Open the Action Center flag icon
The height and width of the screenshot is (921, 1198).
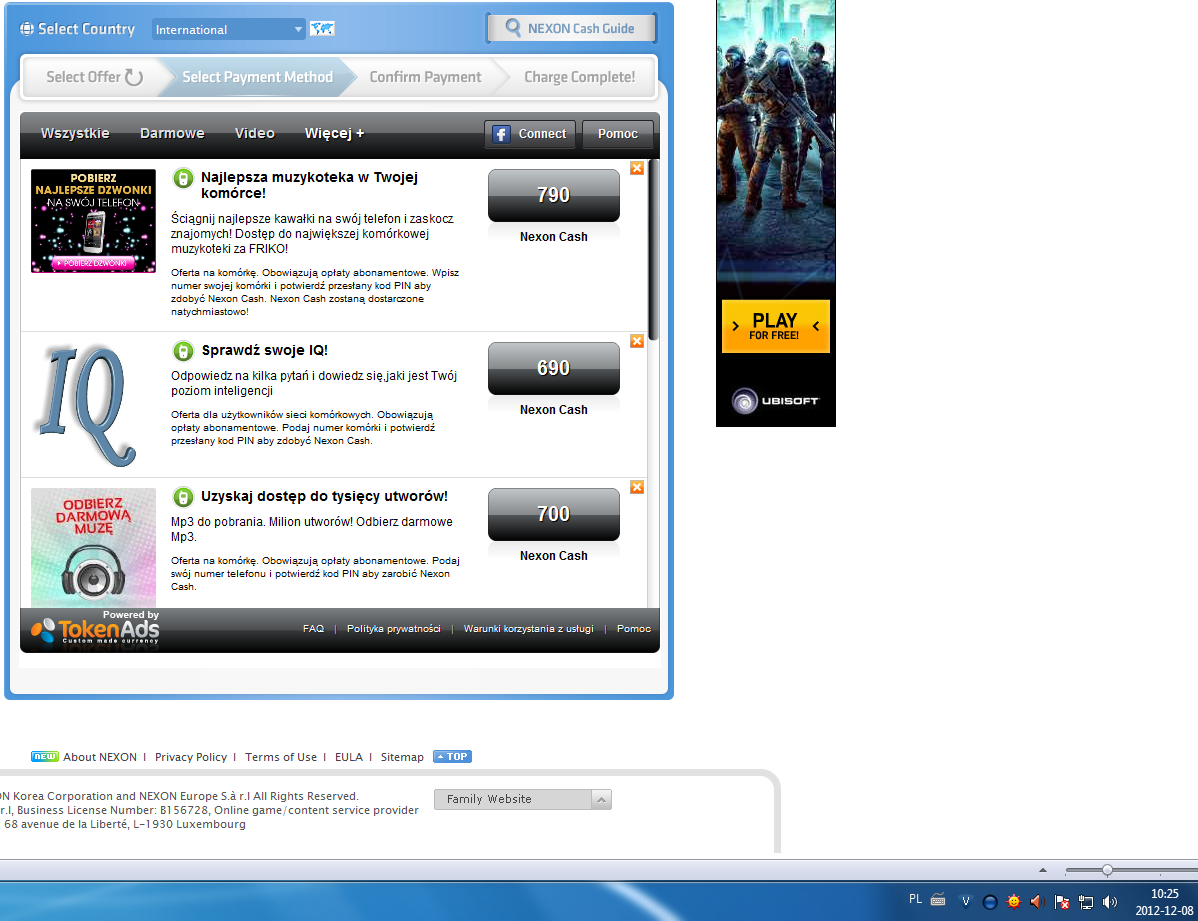pos(1061,902)
